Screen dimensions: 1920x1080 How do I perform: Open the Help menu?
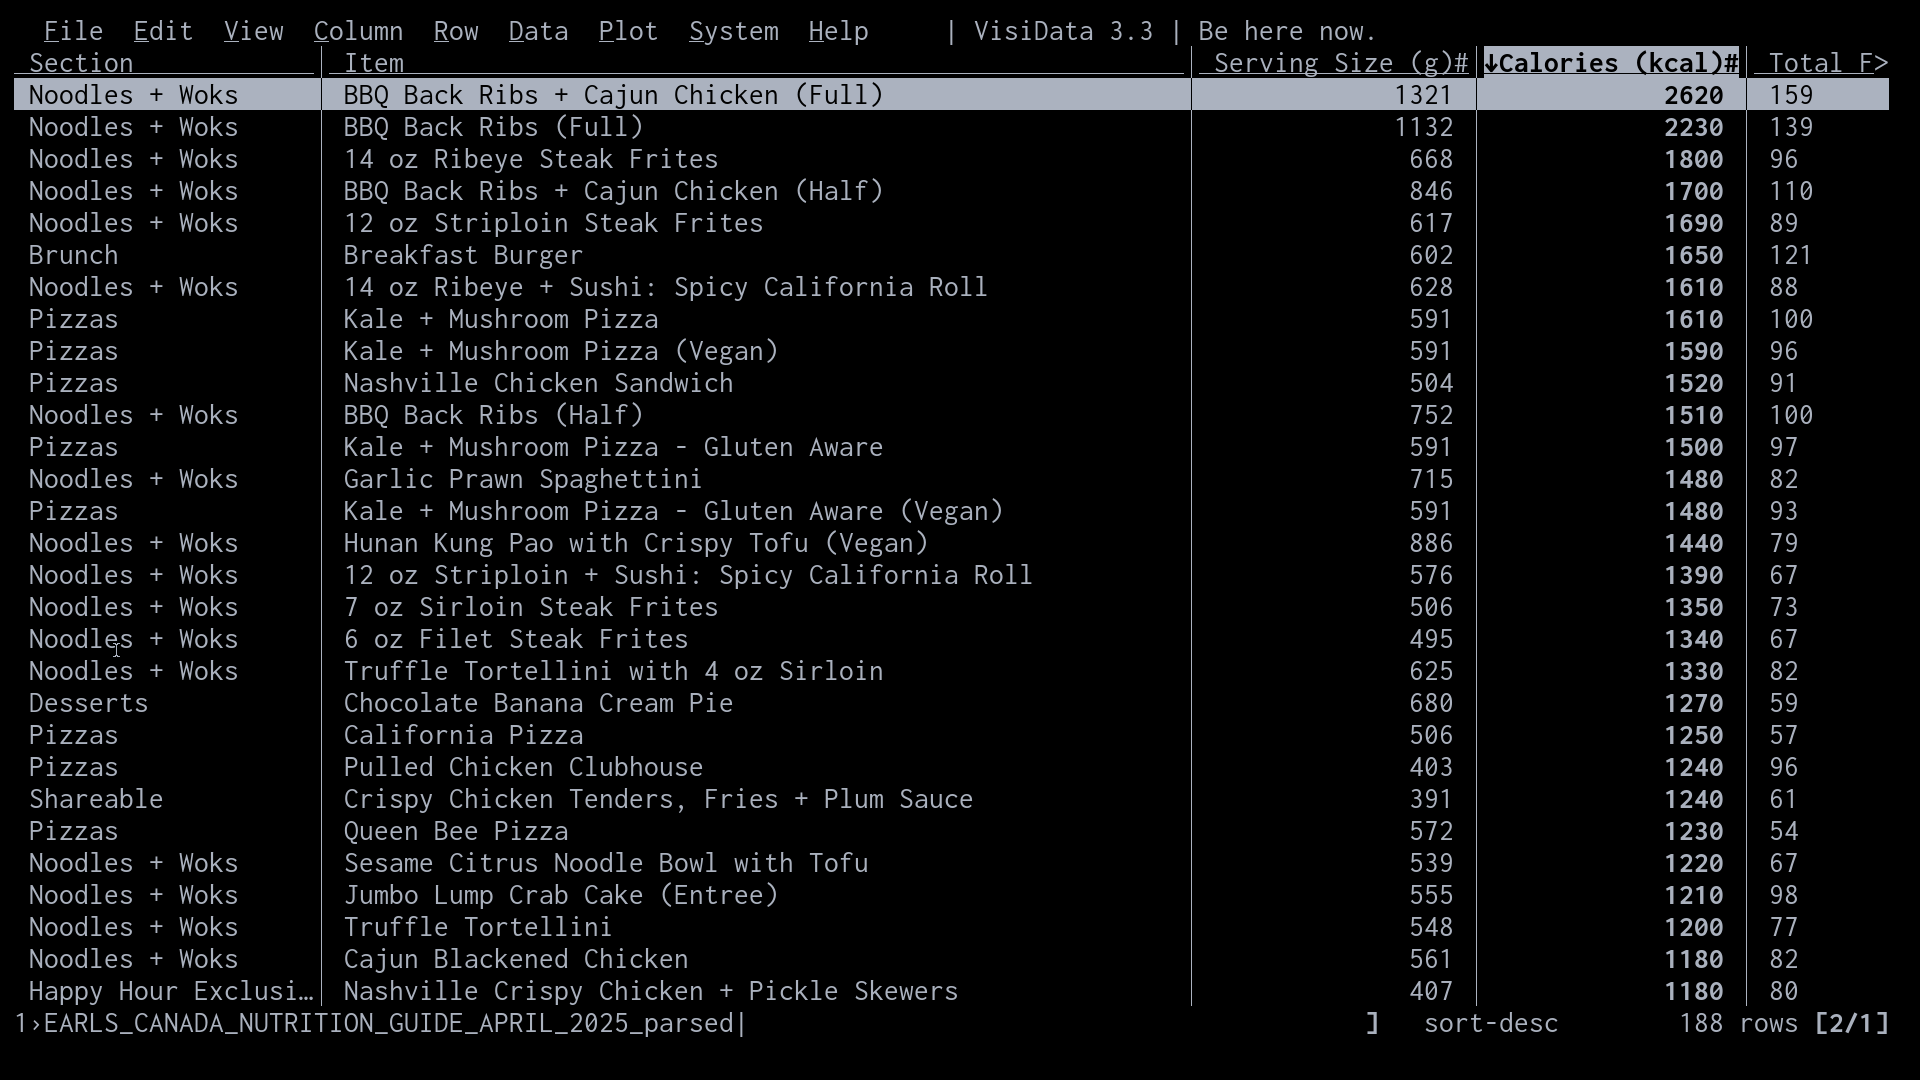(x=838, y=31)
